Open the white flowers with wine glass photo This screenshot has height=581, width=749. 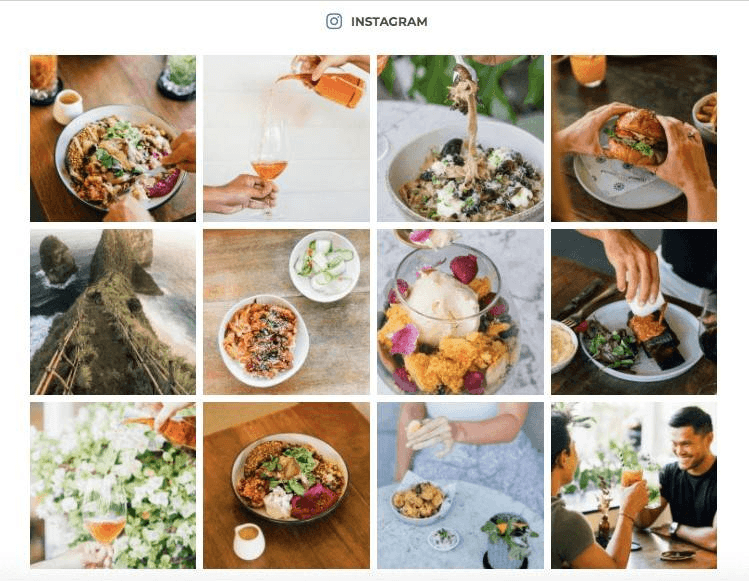[113, 485]
